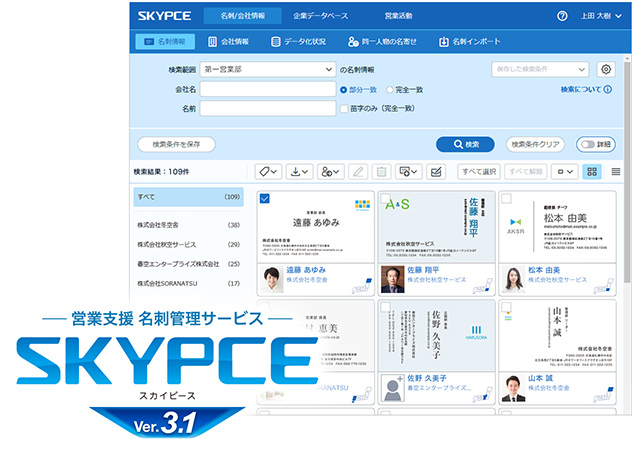Click the 会社名 input field

tap(268, 89)
